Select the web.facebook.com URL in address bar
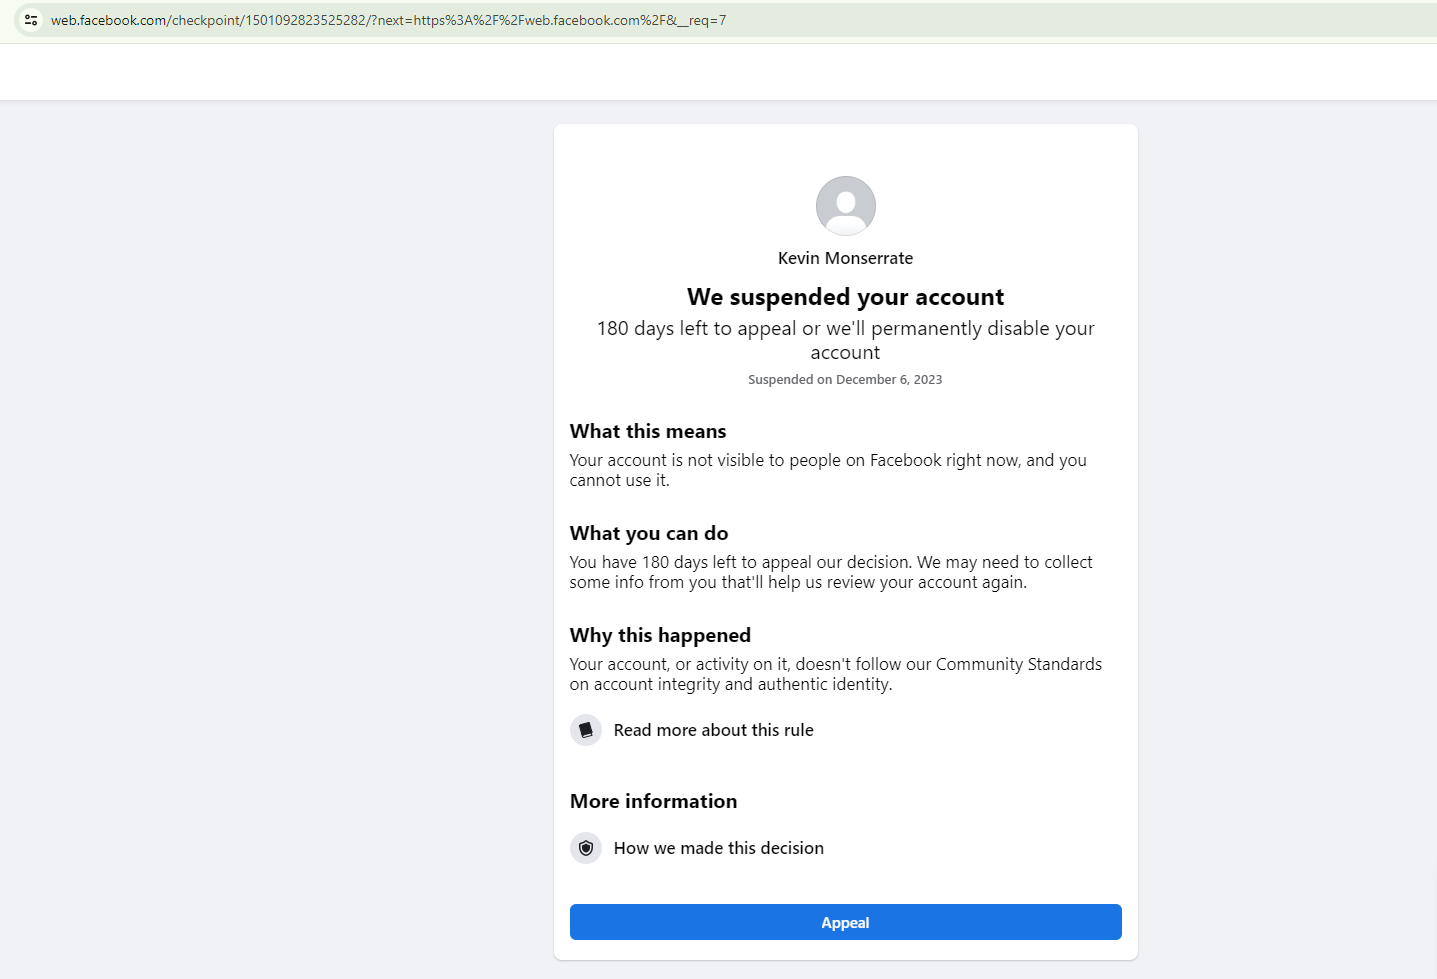This screenshot has height=979, width=1437. tap(389, 20)
